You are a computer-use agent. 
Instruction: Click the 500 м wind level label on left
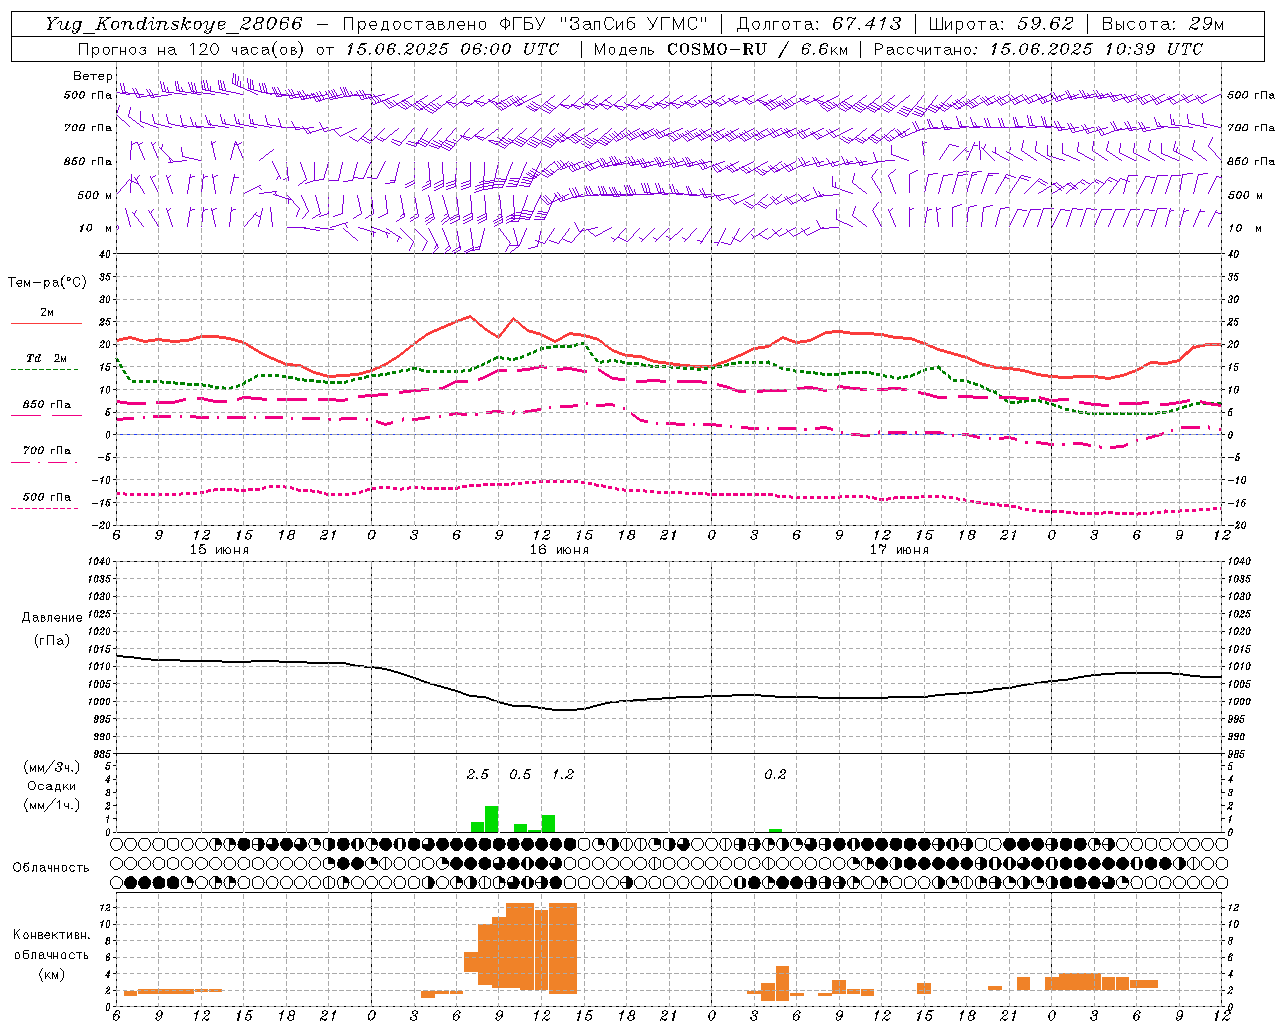pyautogui.click(x=96, y=196)
